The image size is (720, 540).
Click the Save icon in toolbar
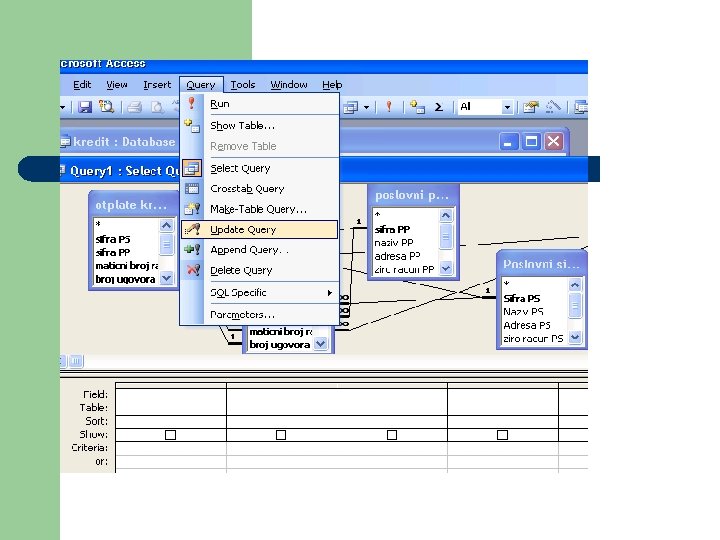(84, 107)
